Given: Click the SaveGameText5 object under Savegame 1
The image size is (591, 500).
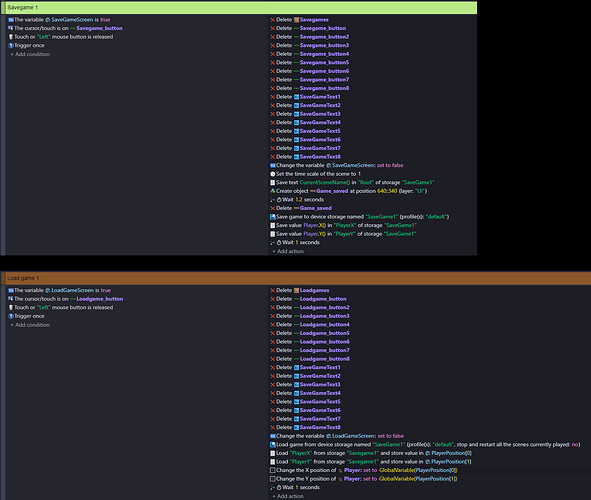Looking at the screenshot, I should (320, 131).
